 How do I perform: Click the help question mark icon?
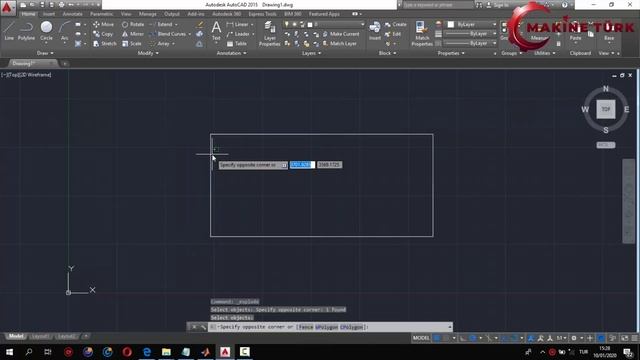point(564,5)
